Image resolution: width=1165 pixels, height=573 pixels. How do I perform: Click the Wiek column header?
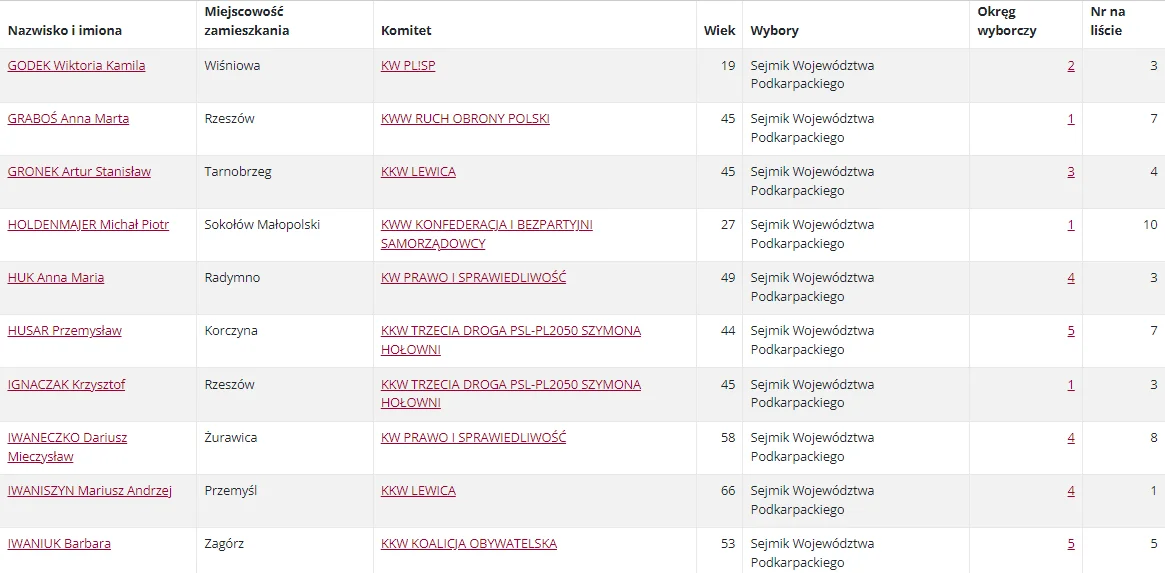719,30
